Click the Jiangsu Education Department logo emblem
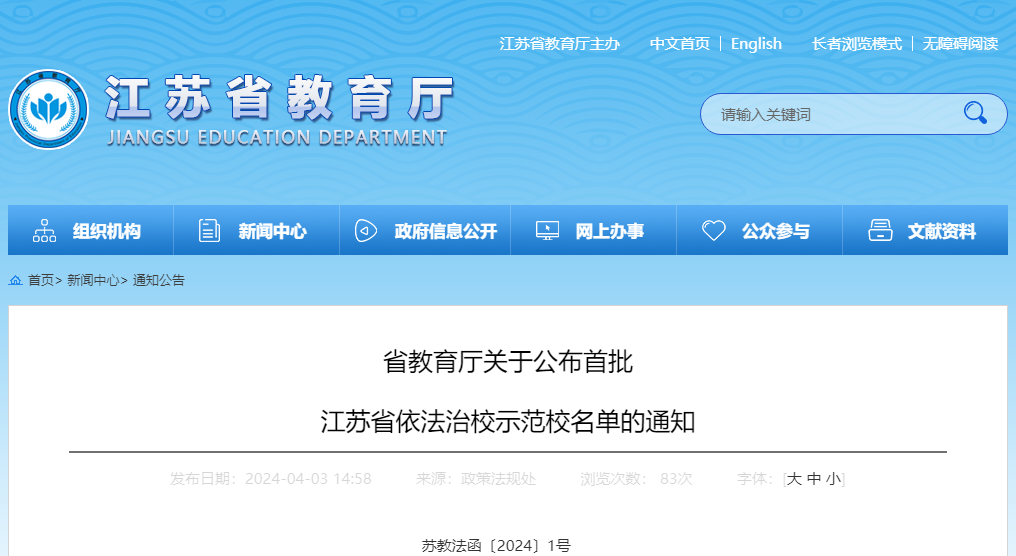This screenshot has width=1016, height=556. click(x=48, y=109)
